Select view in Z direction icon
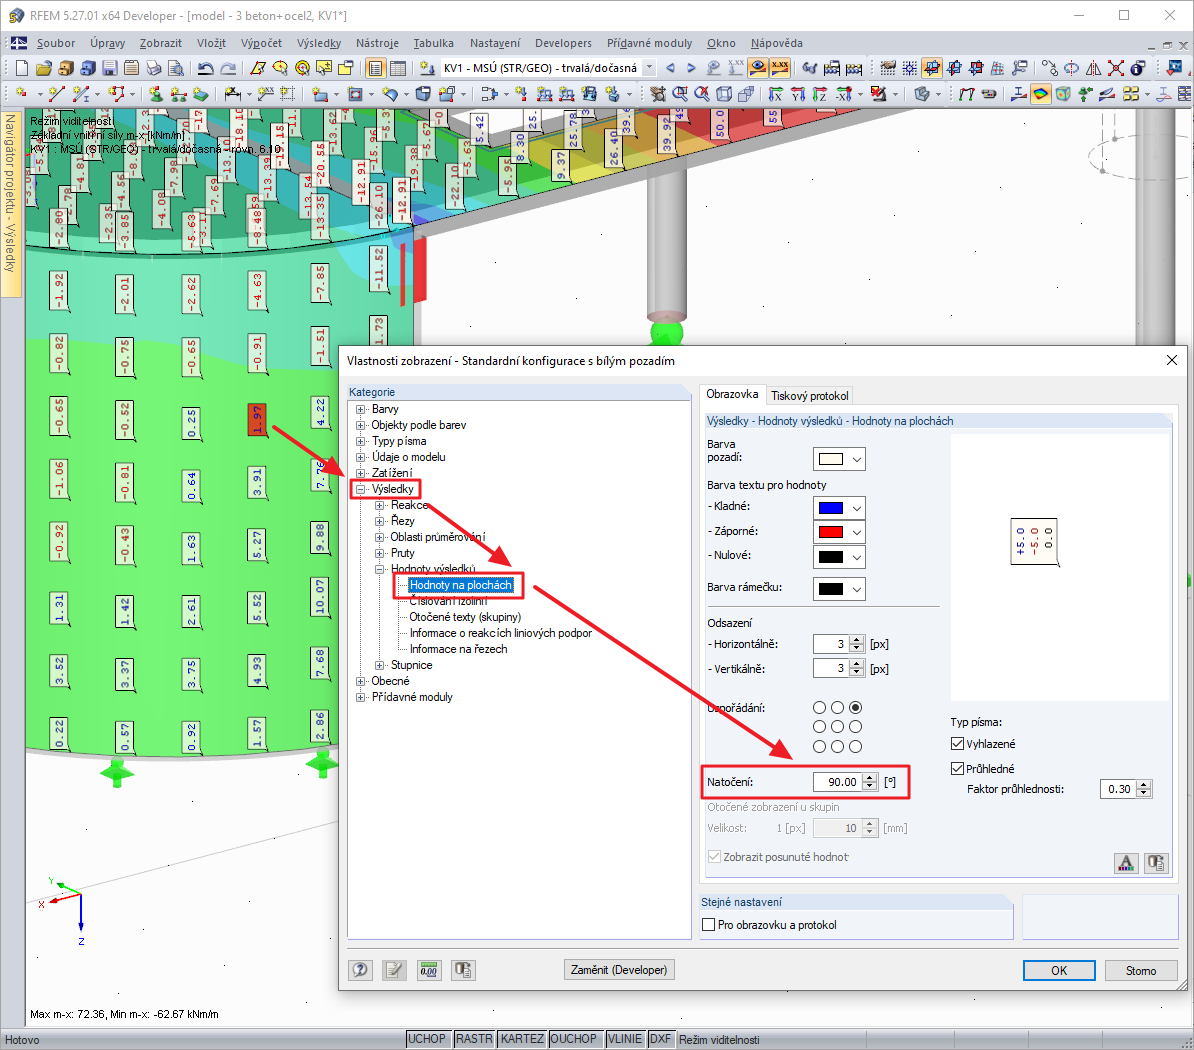 tap(819, 94)
